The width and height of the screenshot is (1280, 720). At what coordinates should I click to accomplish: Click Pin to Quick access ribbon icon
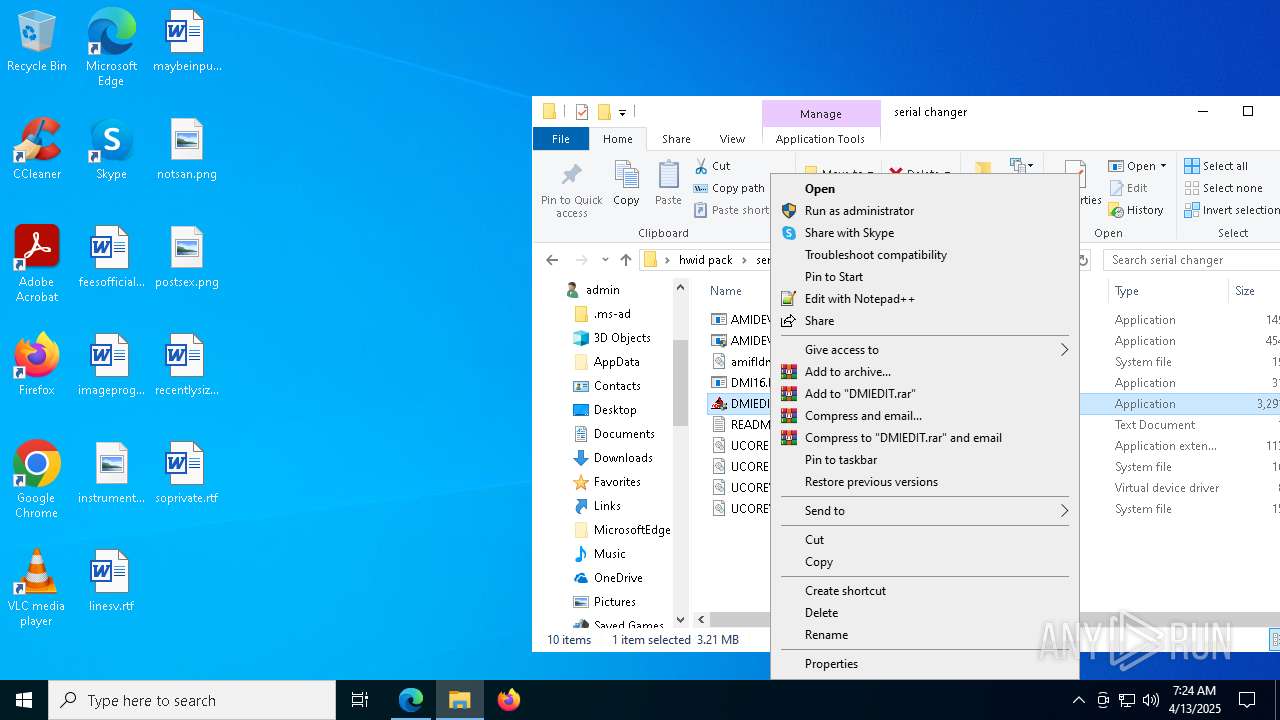click(x=572, y=189)
